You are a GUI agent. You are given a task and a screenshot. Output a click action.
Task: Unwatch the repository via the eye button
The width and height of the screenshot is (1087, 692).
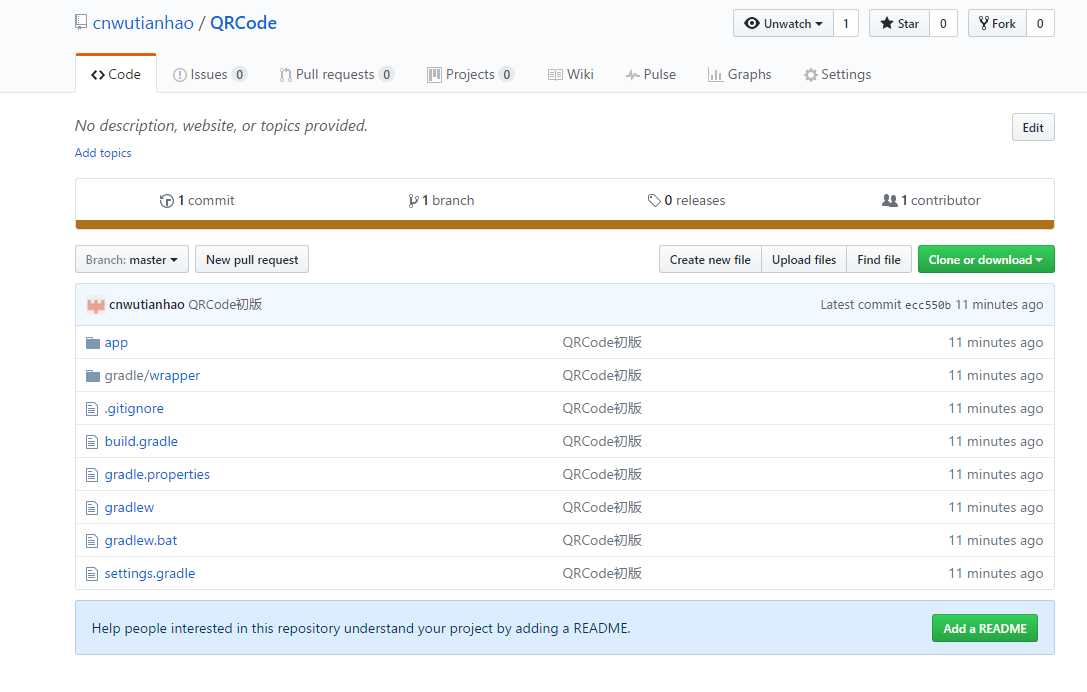coord(783,24)
